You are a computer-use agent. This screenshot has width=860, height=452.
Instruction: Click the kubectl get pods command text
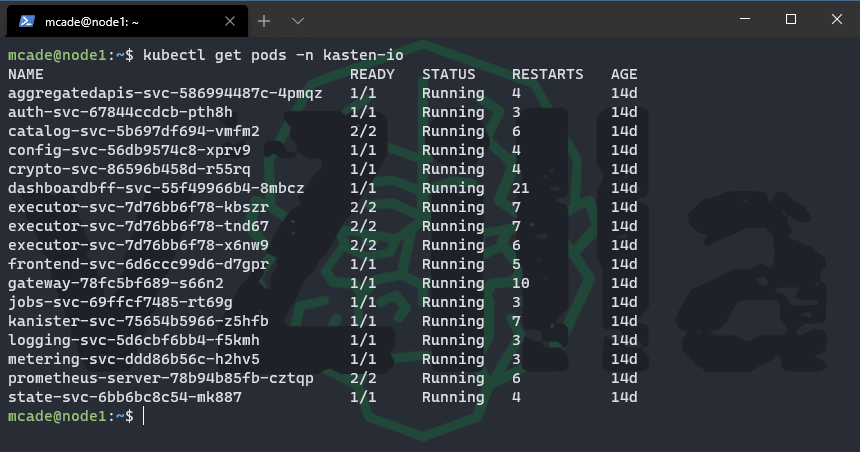[x=273, y=55]
